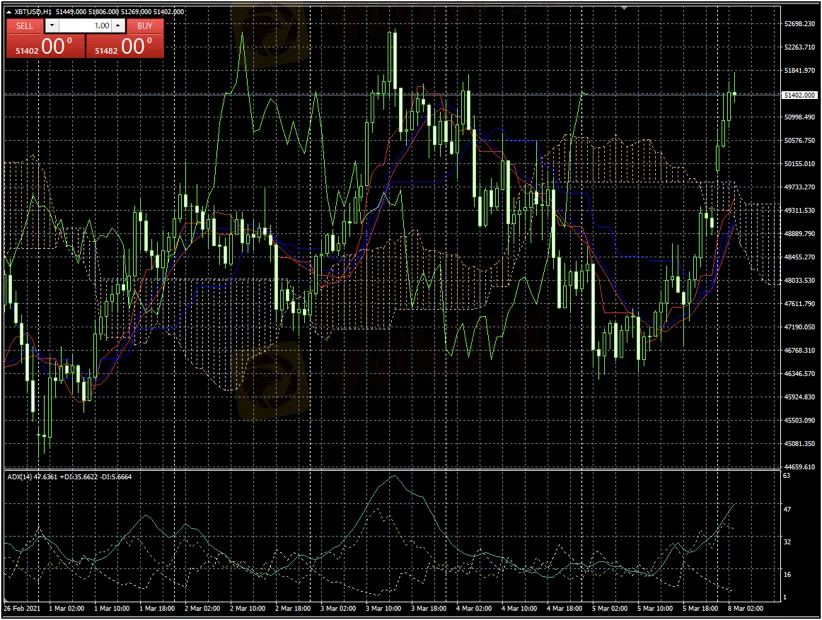Viewport: 822px width, 620px height.
Task: Click the 52698.230 price scale label
Action: tap(800, 24)
